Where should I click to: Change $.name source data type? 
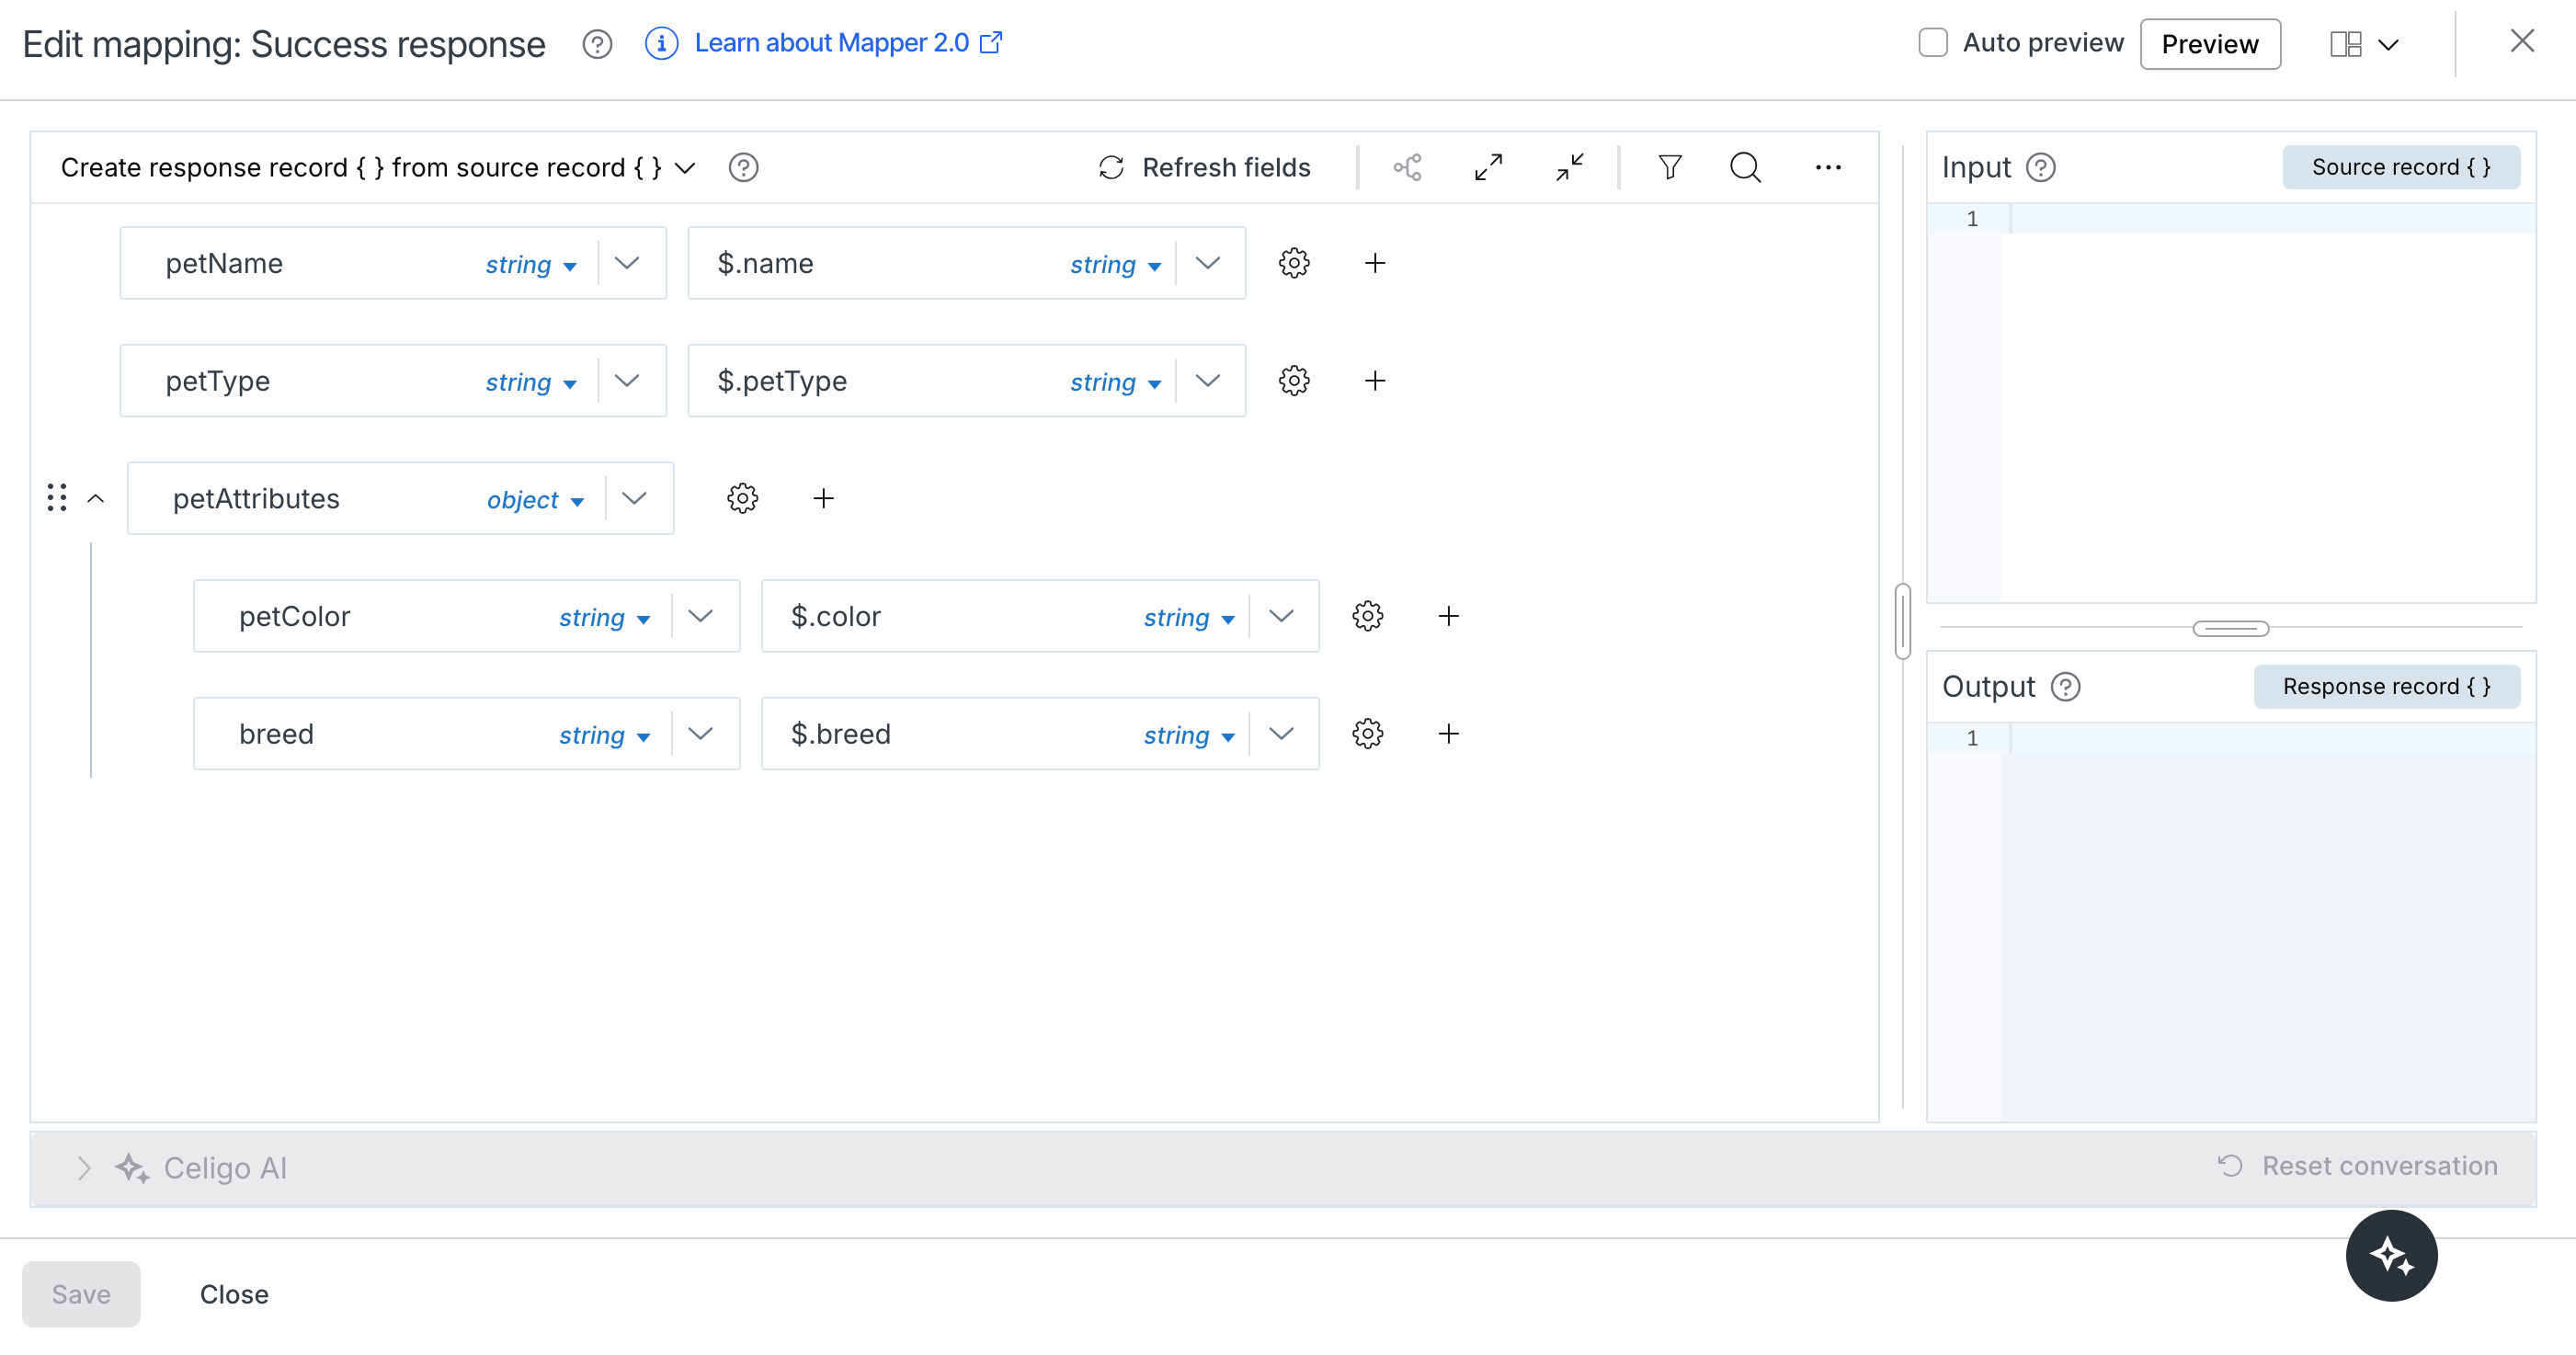pos(1116,264)
